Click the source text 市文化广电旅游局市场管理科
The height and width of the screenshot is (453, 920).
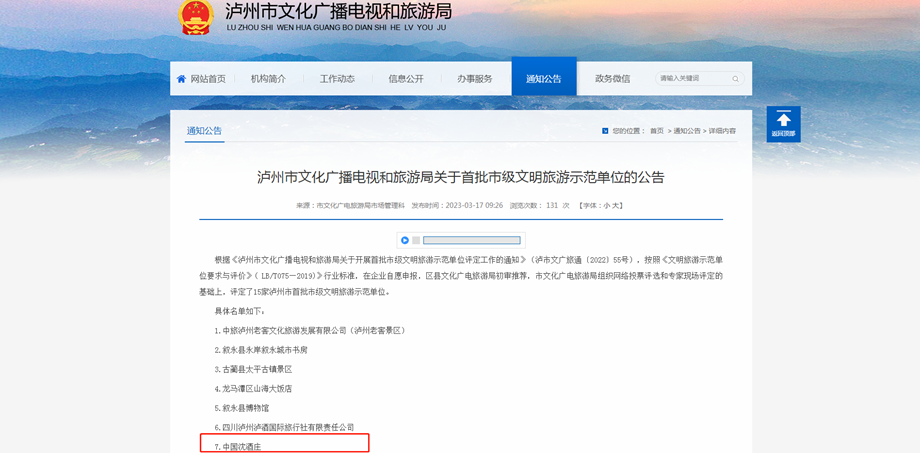[x=361, y=205]
